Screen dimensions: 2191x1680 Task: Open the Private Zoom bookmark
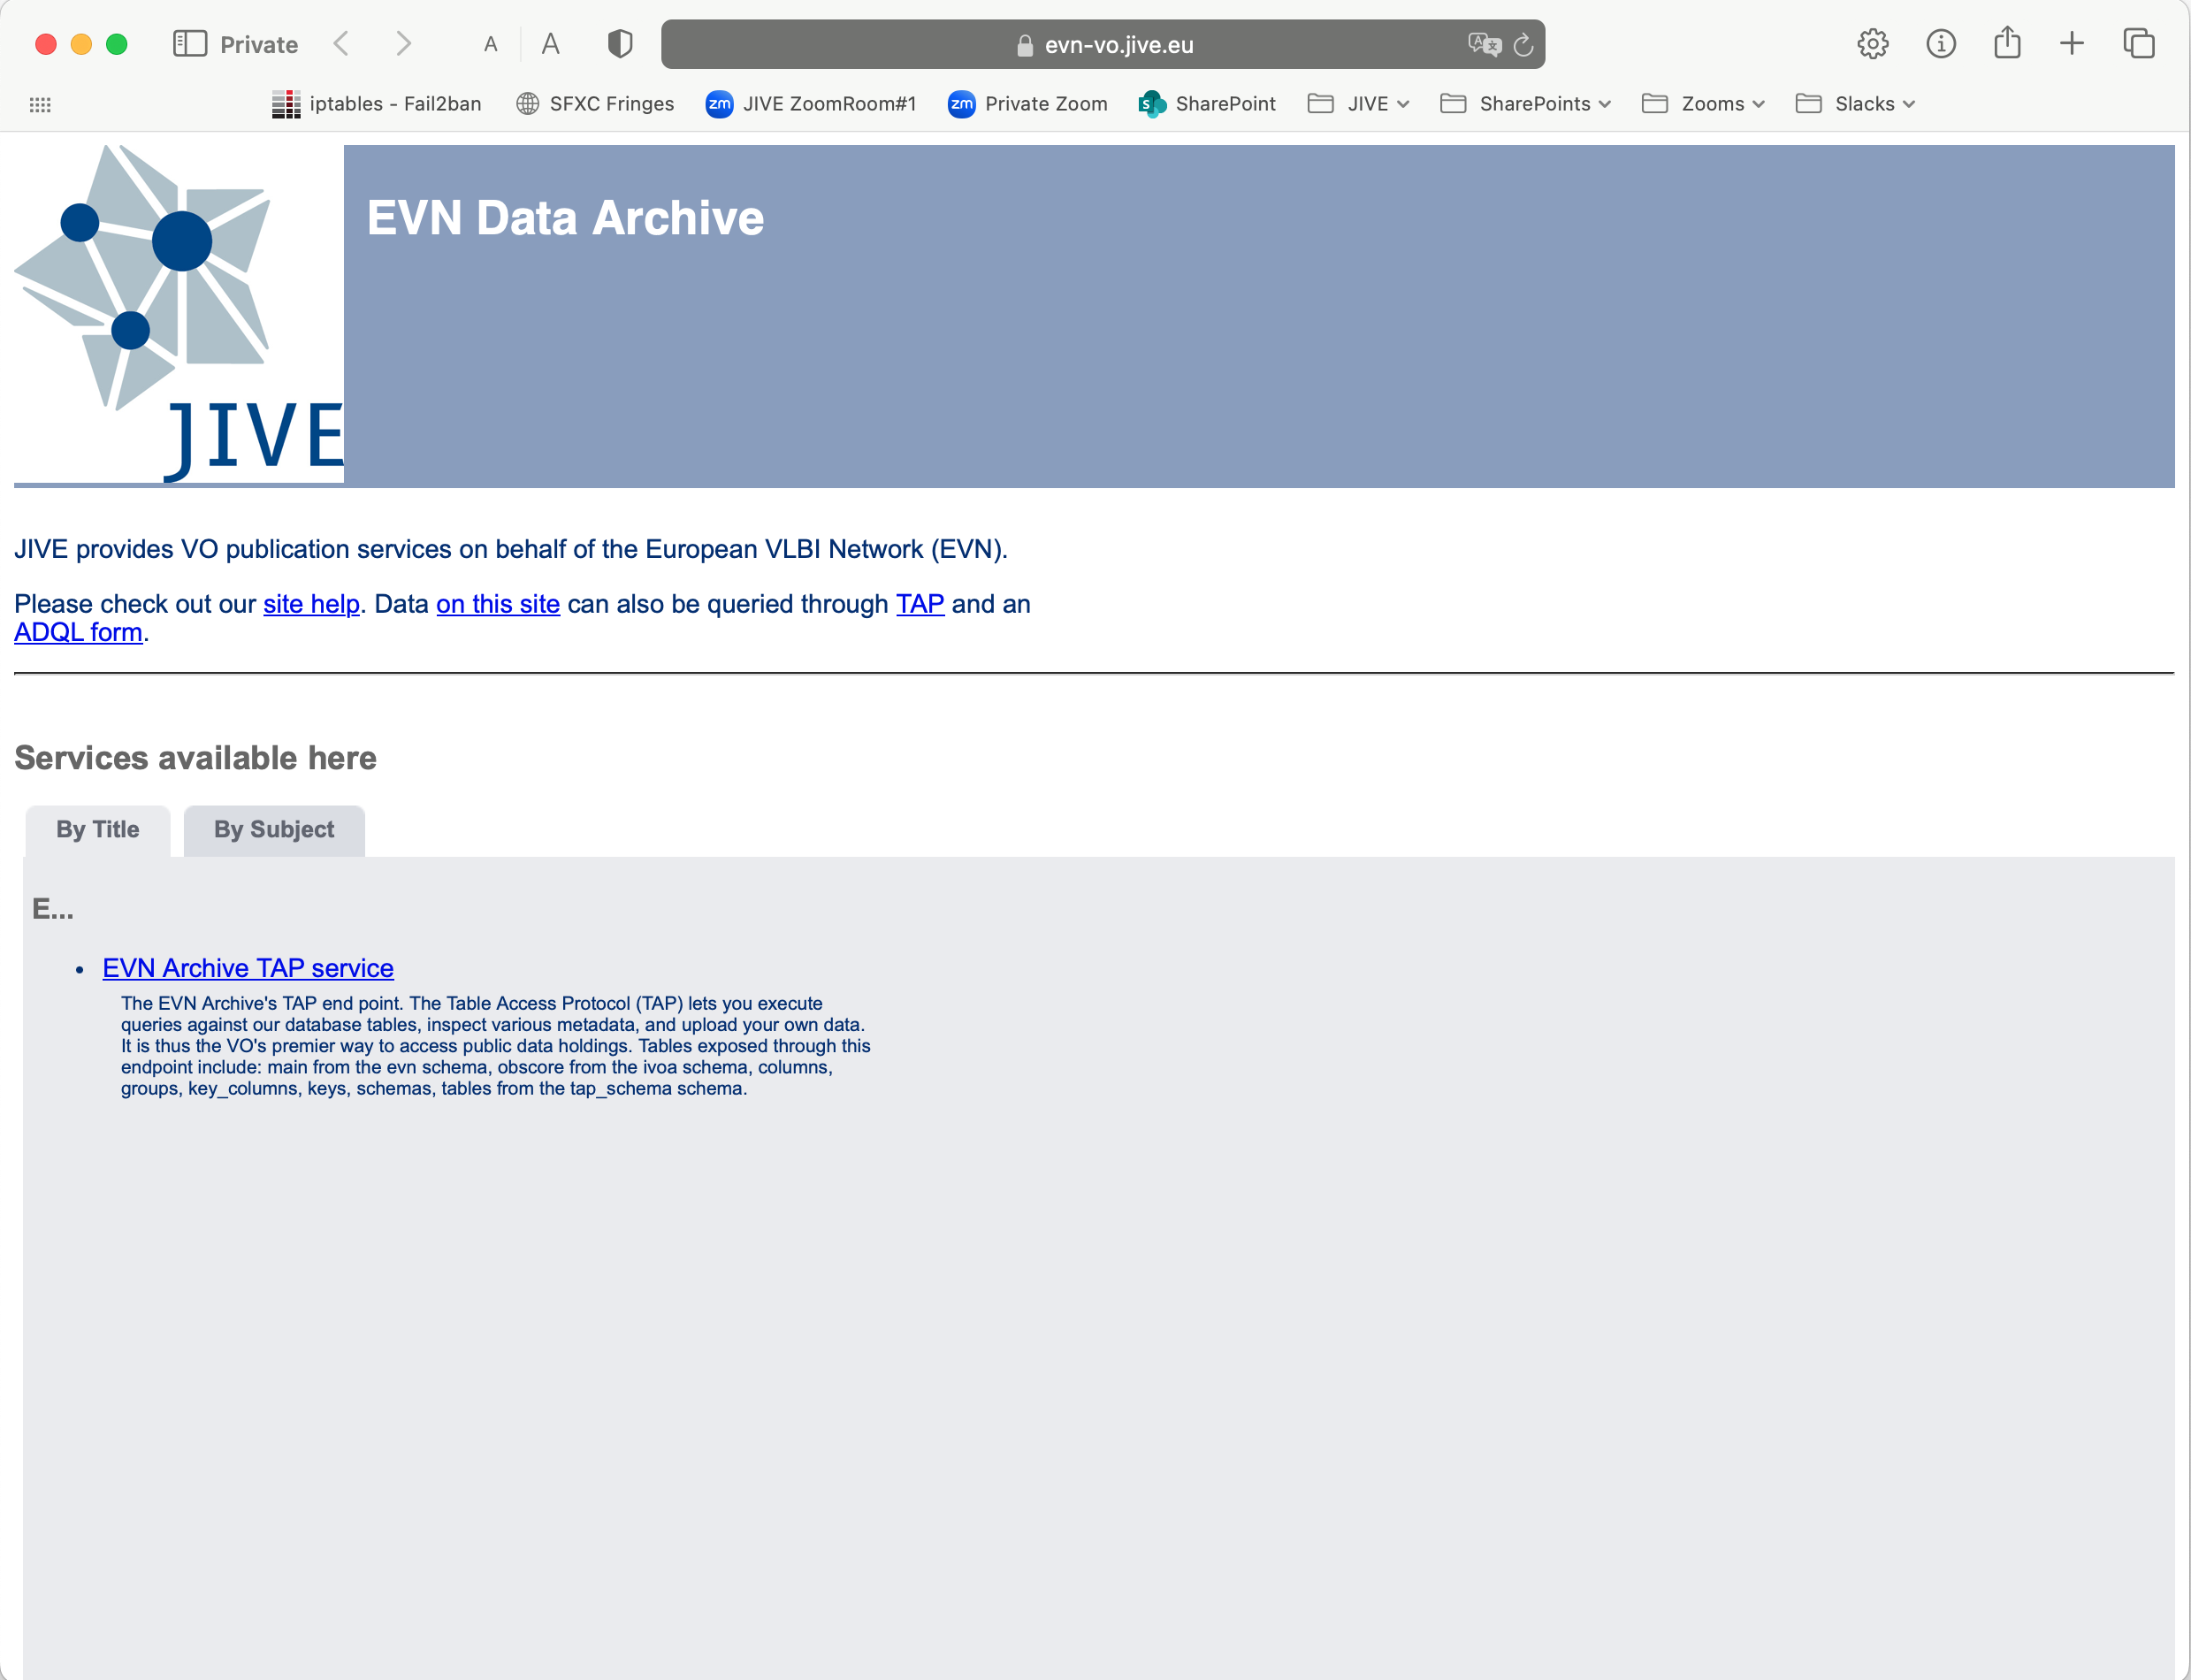pos(1027,104)
